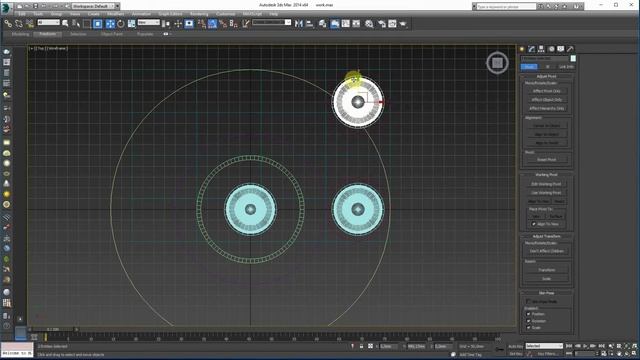Collapse the Adjust Transform rollout
This screenshot has height=360, width=640.
tap(547, 236)
